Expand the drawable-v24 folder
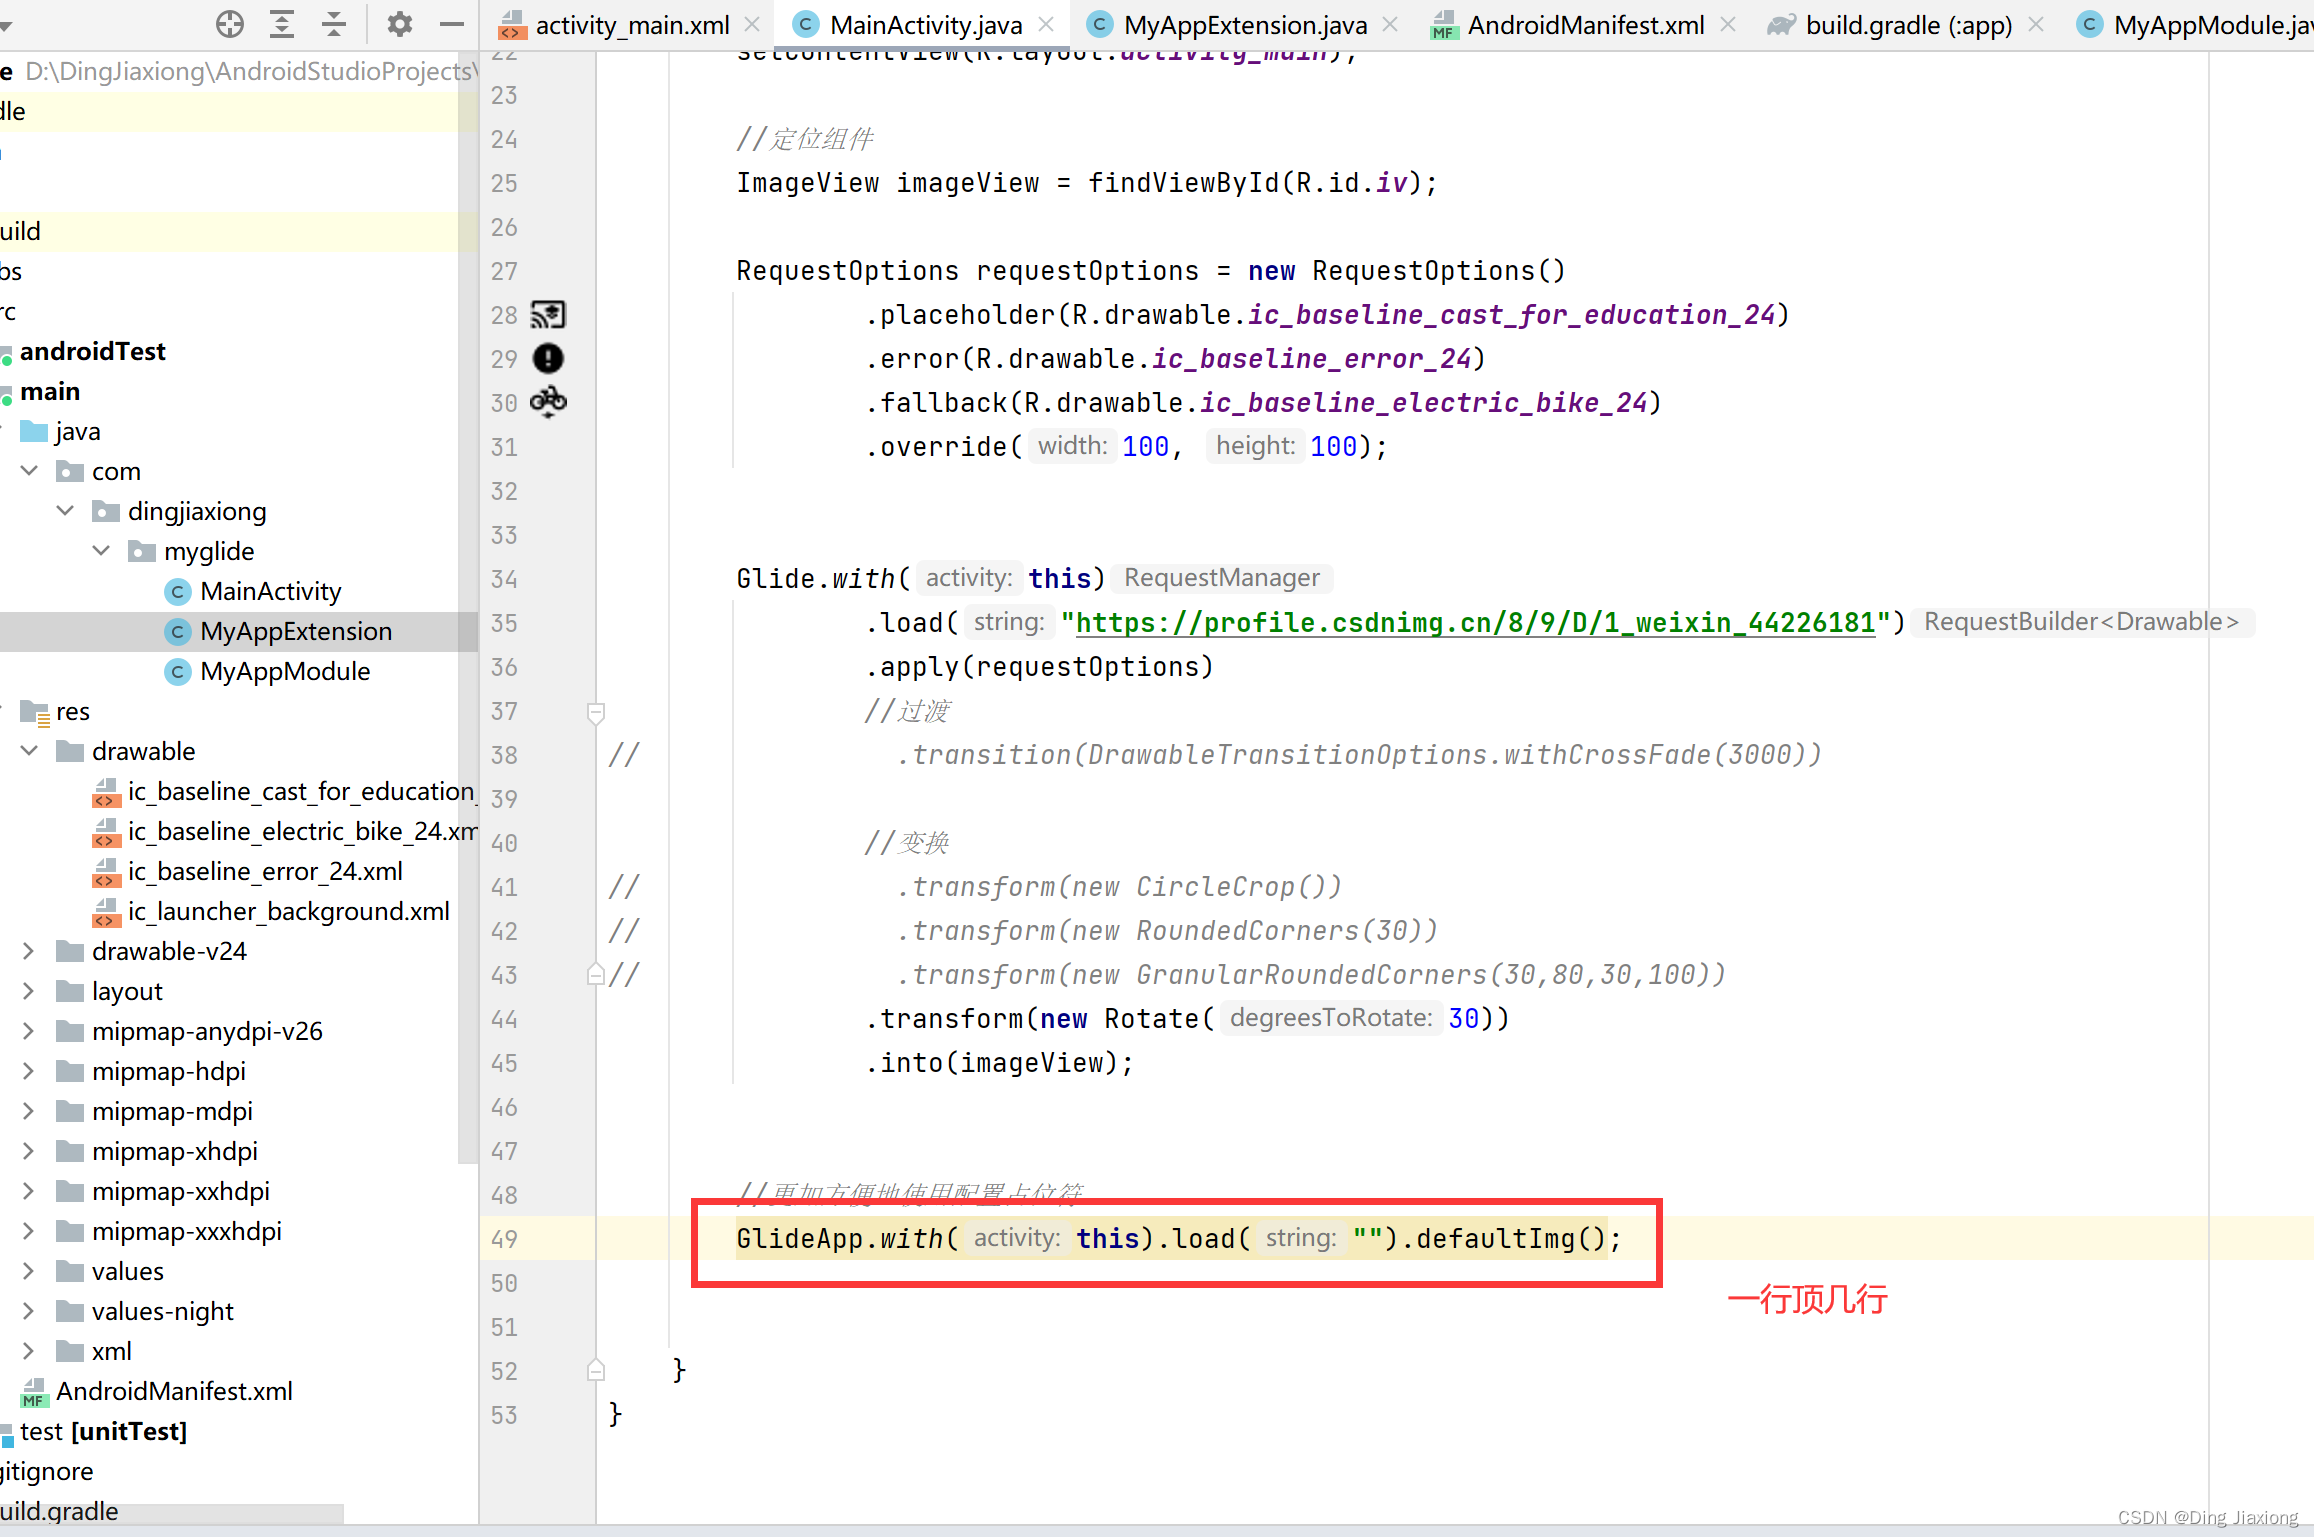Image resolution: width=2314 pixels, height=1537 pixels. click(x=29, y=950)
